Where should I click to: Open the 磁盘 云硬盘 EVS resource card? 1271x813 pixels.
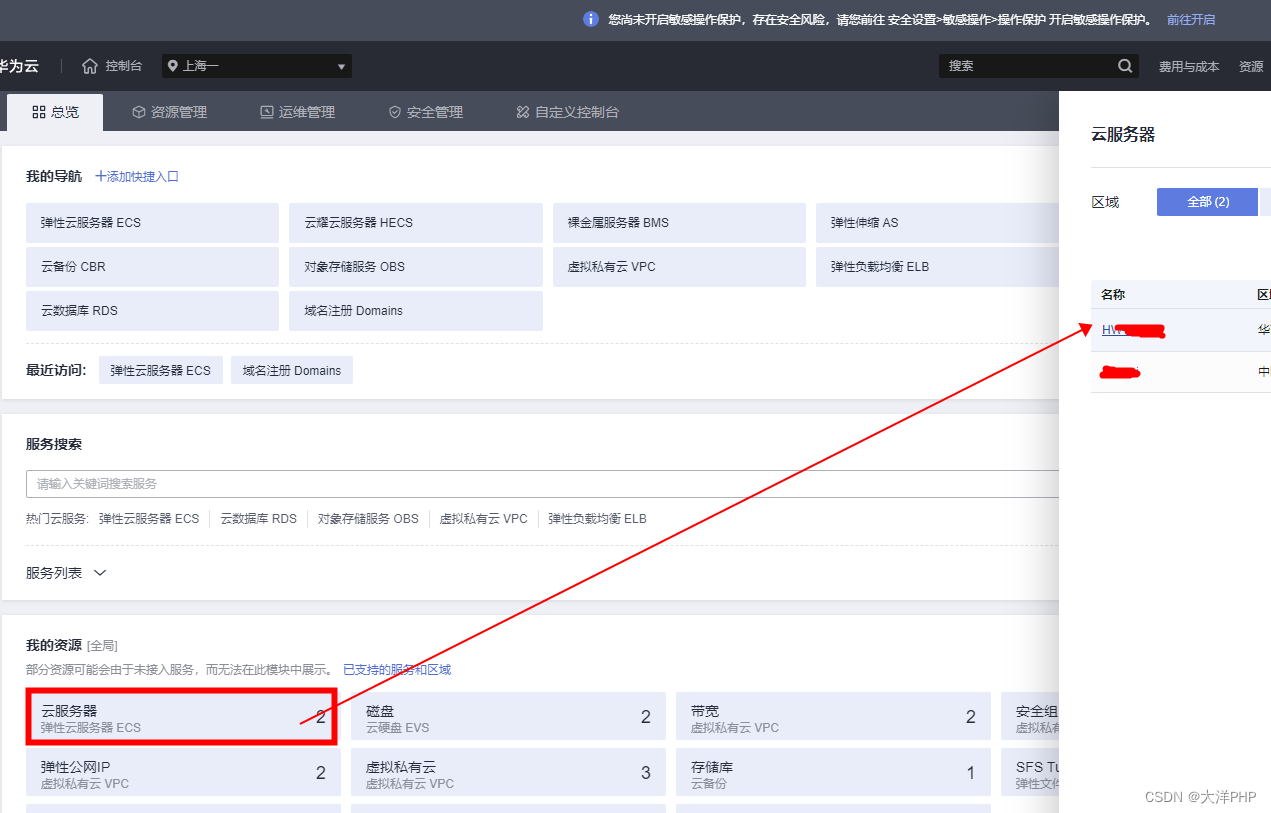click(508, 717)
